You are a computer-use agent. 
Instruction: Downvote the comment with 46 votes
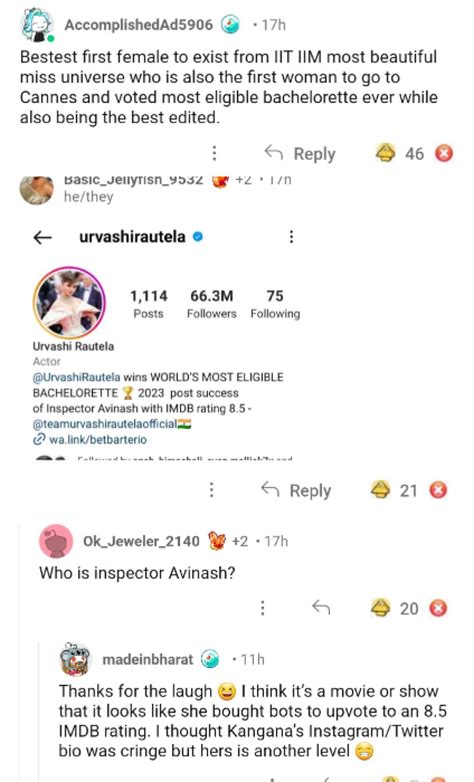[444, 154]
